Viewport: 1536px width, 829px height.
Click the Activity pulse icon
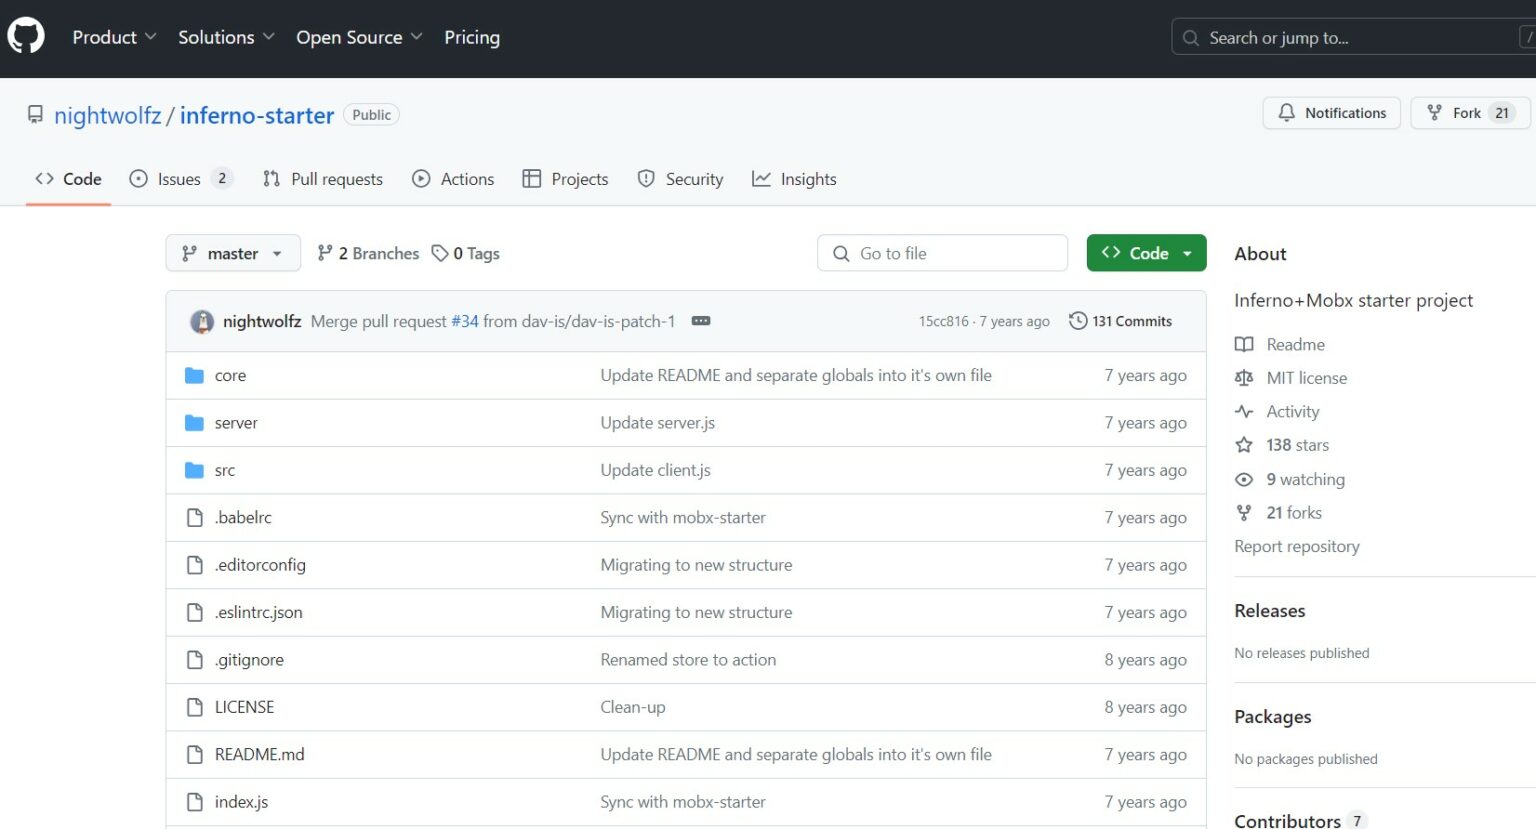tap(1243, 411)
